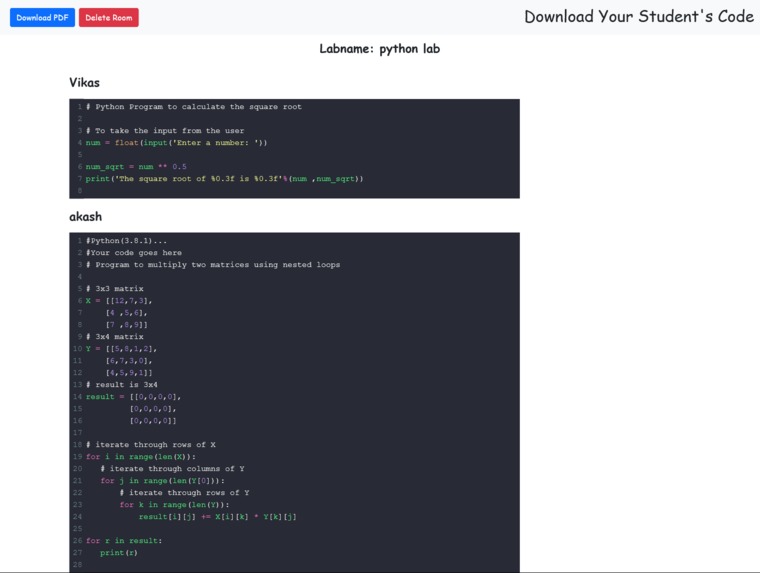Click the 'print(r)' line

119,553
